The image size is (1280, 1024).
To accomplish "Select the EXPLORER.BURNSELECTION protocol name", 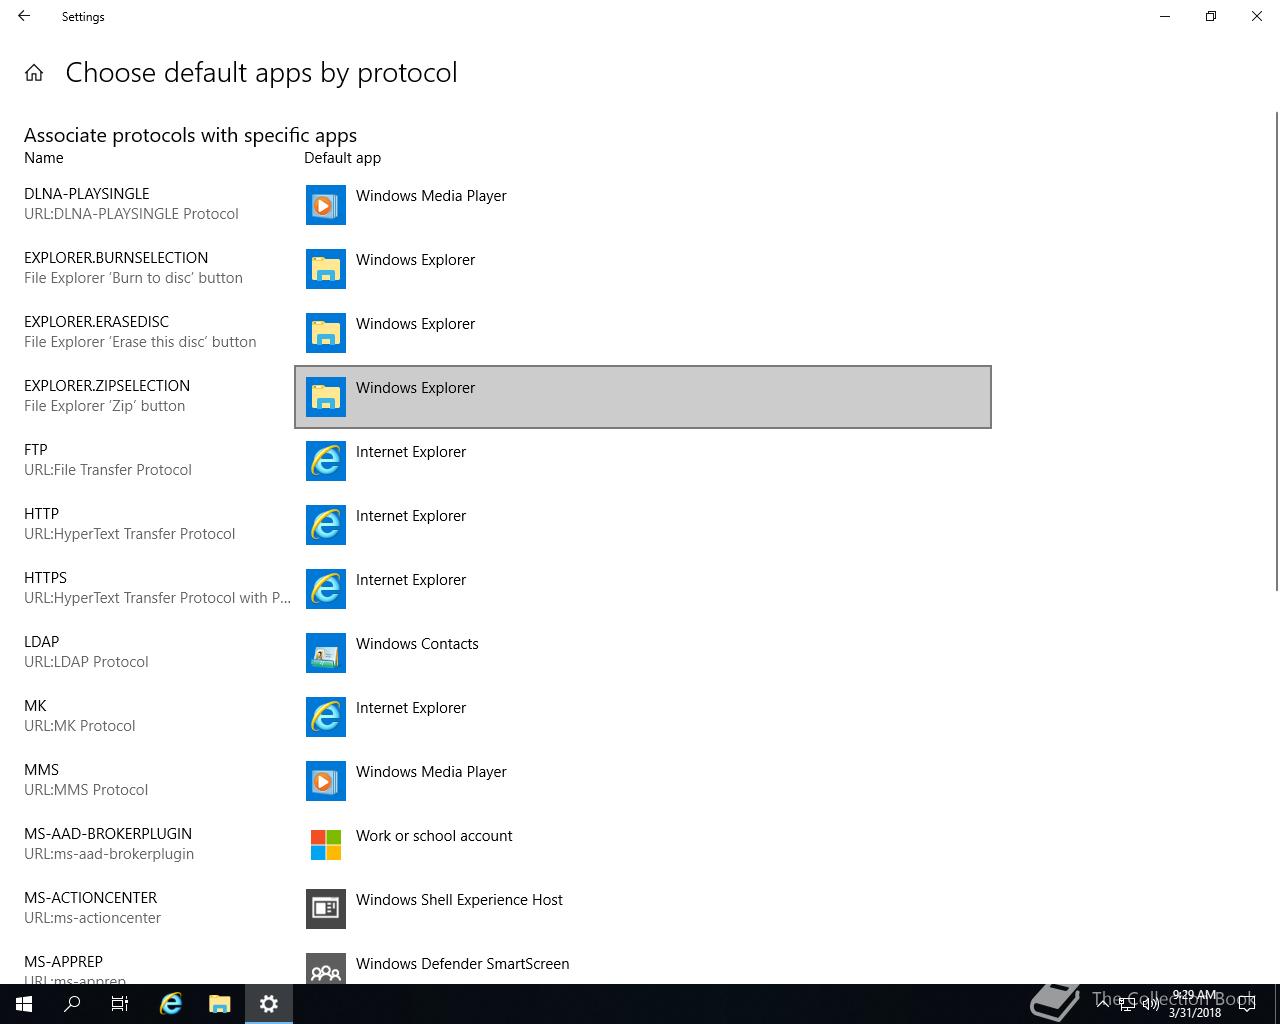I will click(x=116, y=258).
